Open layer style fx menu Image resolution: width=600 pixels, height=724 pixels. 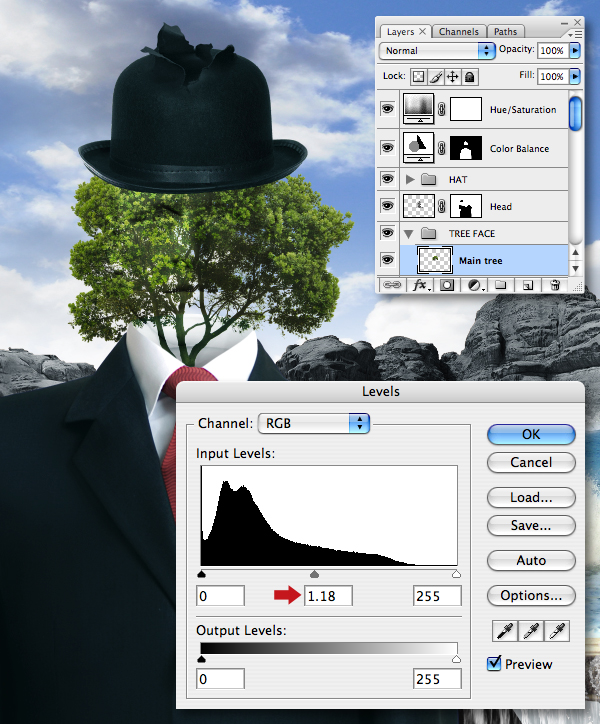click(420, 285)
